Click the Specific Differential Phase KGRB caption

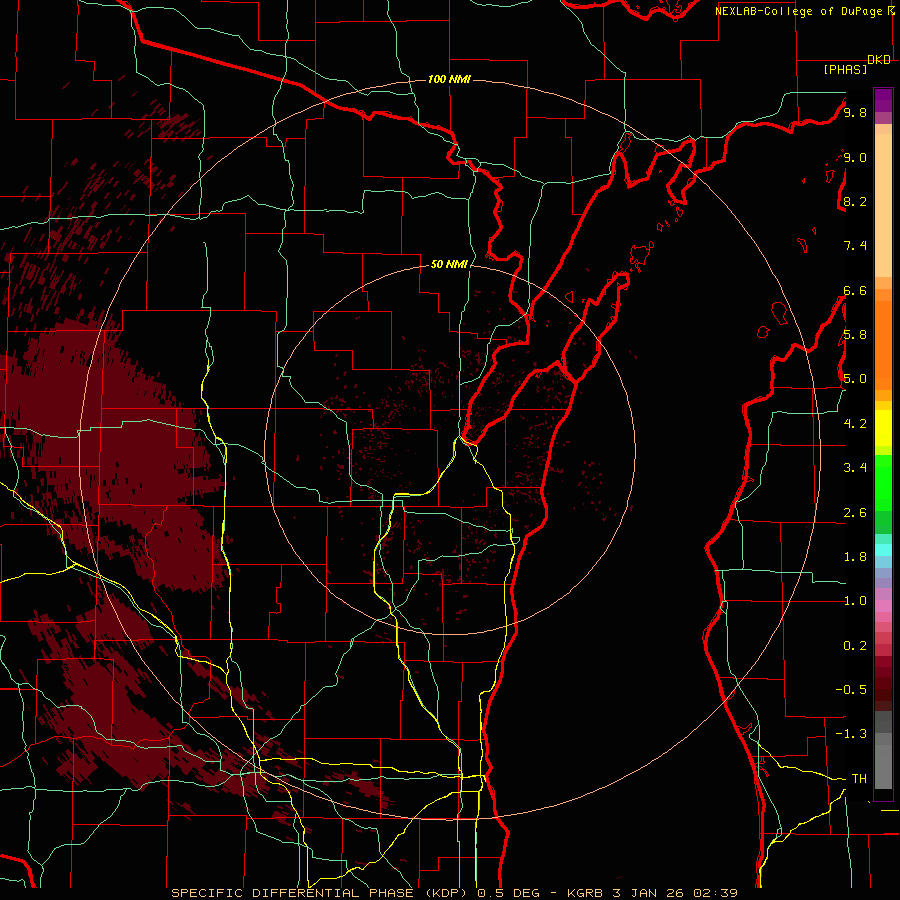tap(455, 893)
